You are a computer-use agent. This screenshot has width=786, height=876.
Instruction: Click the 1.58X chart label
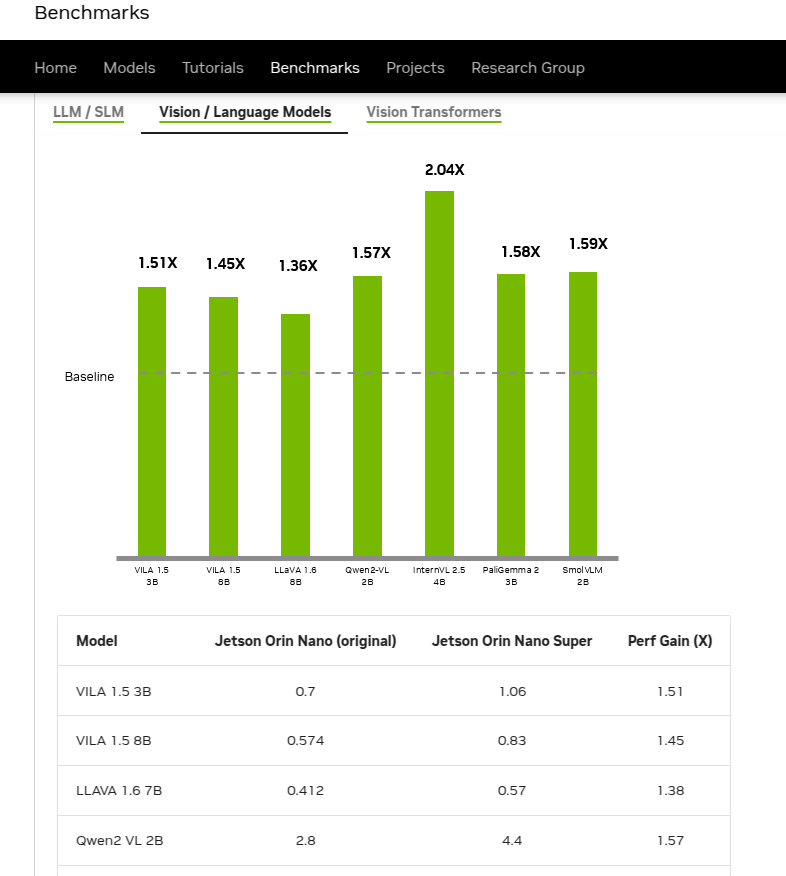[x=521, y=252]
